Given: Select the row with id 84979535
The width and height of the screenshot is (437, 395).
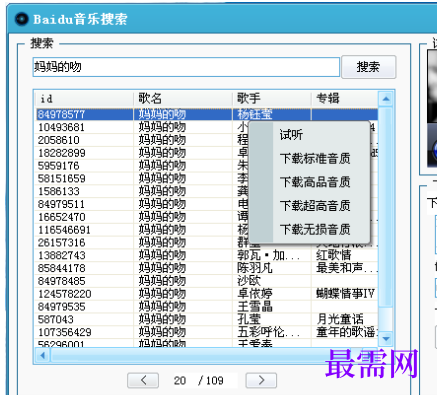Looking at the screenshot, I should [207, 307].
